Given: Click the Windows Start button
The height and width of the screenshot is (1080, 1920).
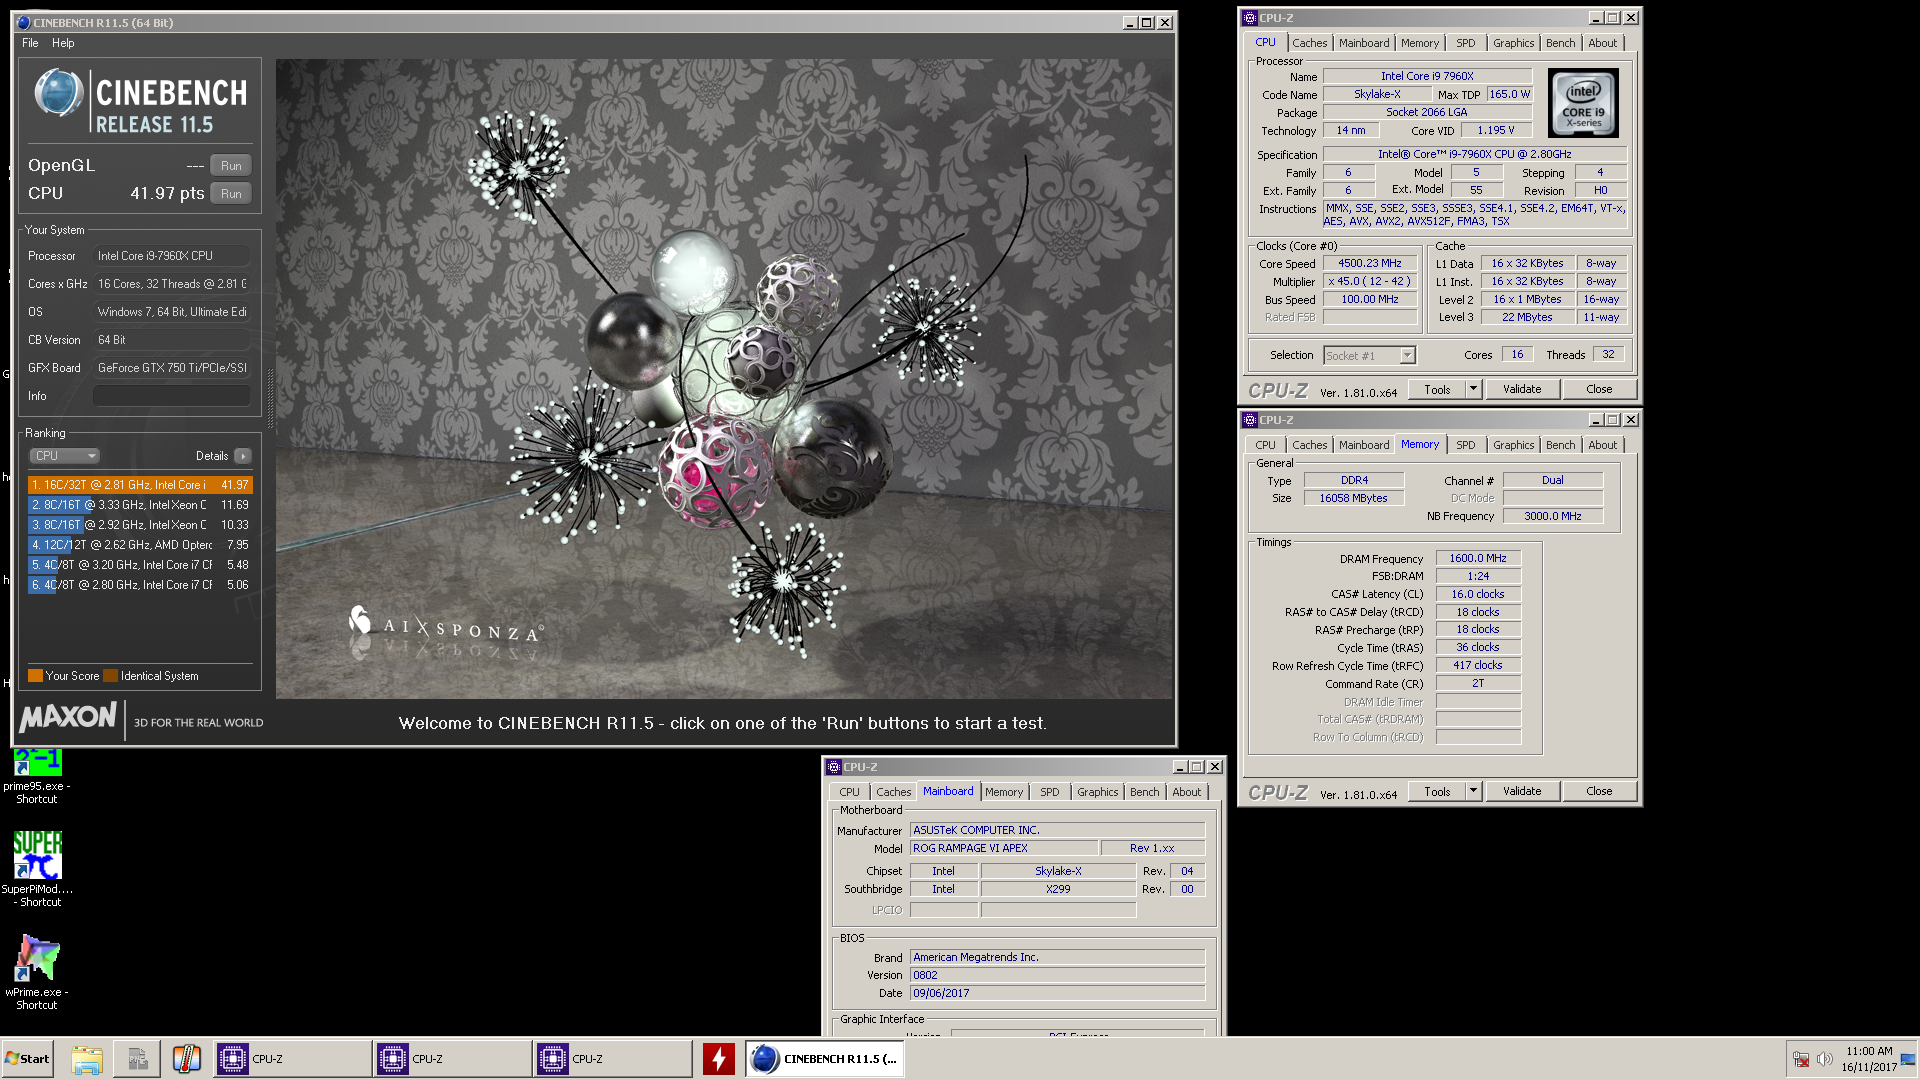Looking at the screenshot, I should tap(27, 1059).
